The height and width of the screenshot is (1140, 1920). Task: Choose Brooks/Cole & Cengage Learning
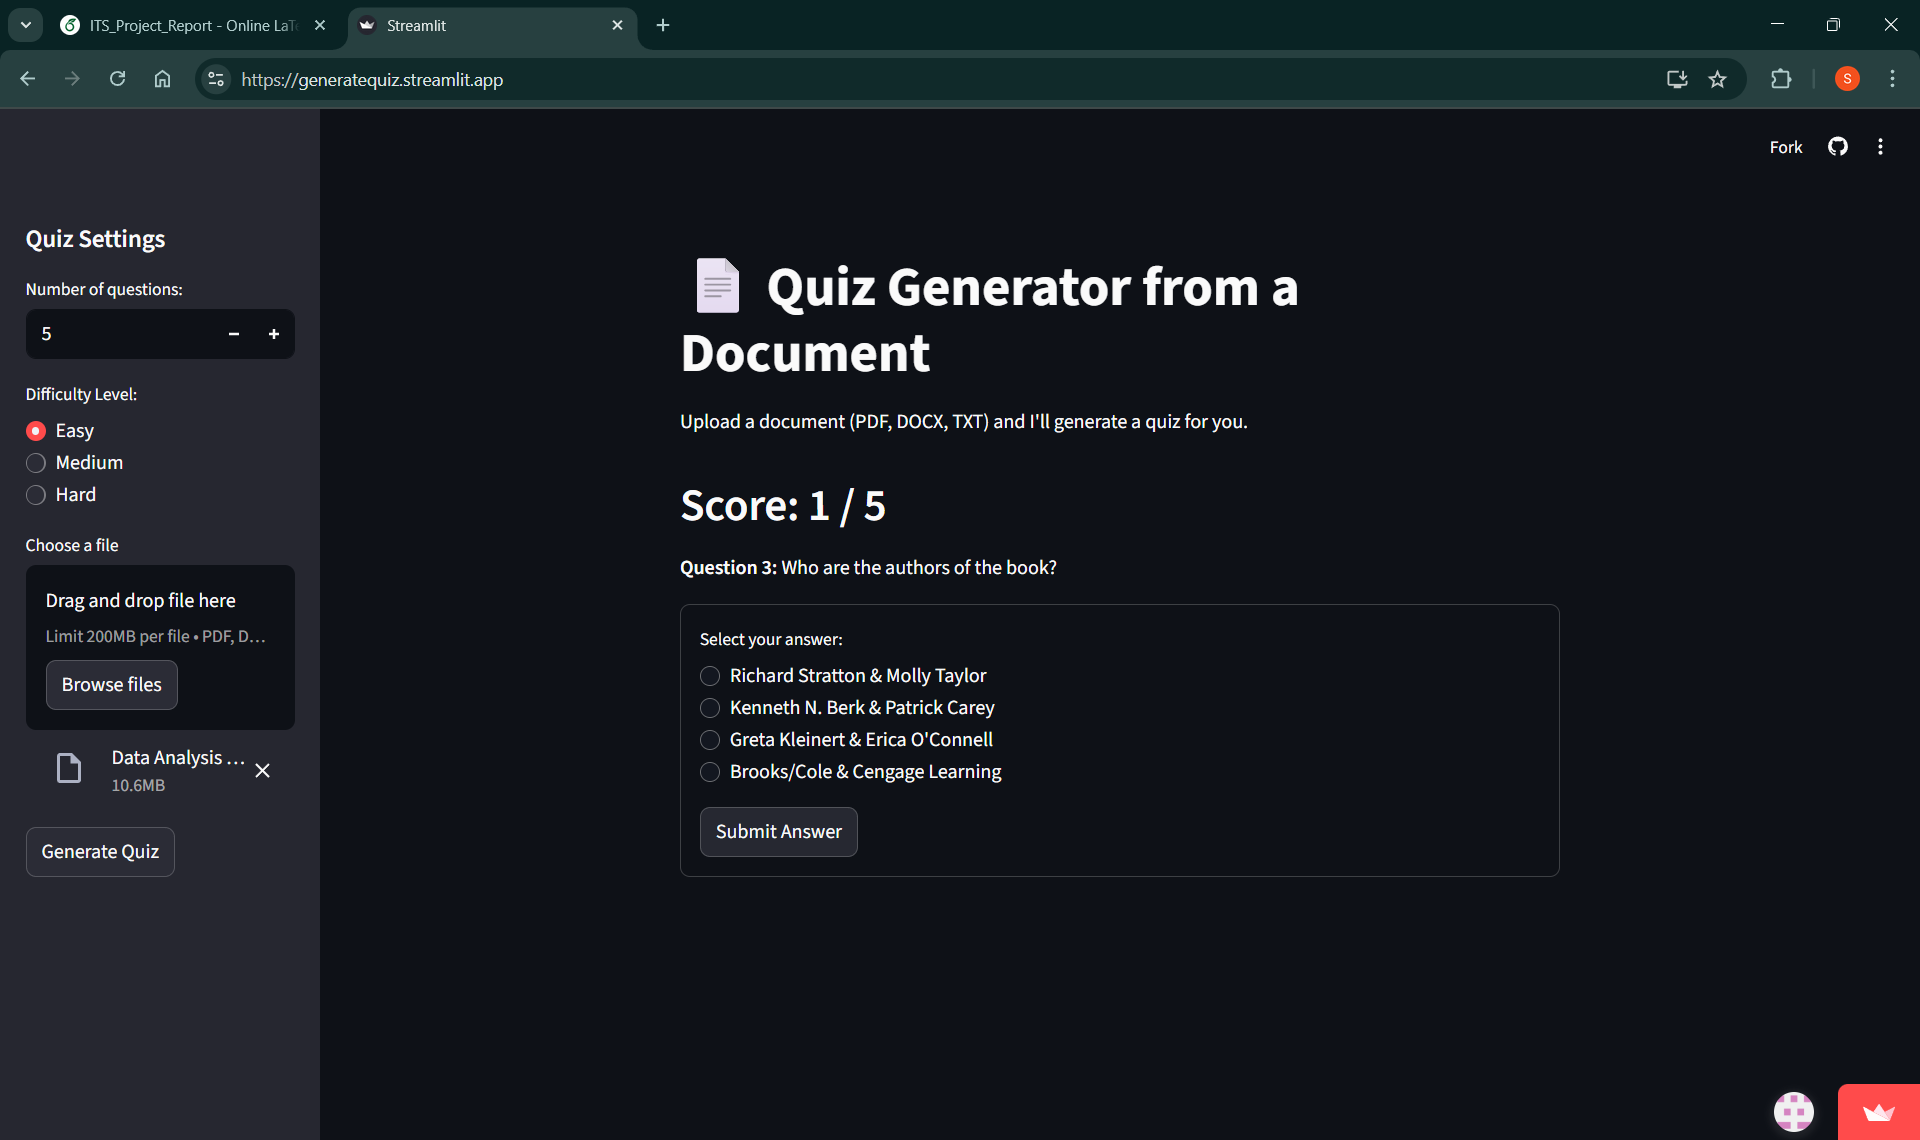pyautogui.click(x=850, y=772)
